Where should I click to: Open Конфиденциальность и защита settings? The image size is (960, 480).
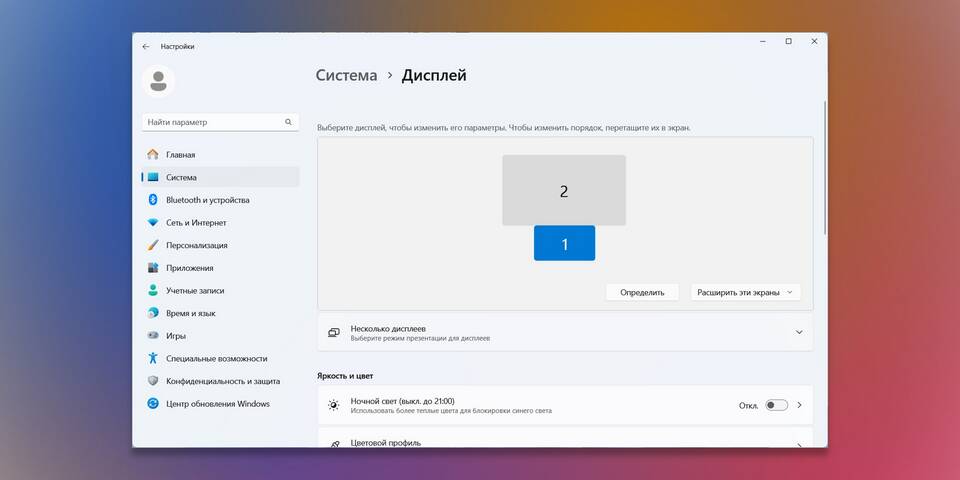click(x=220, y=381)
